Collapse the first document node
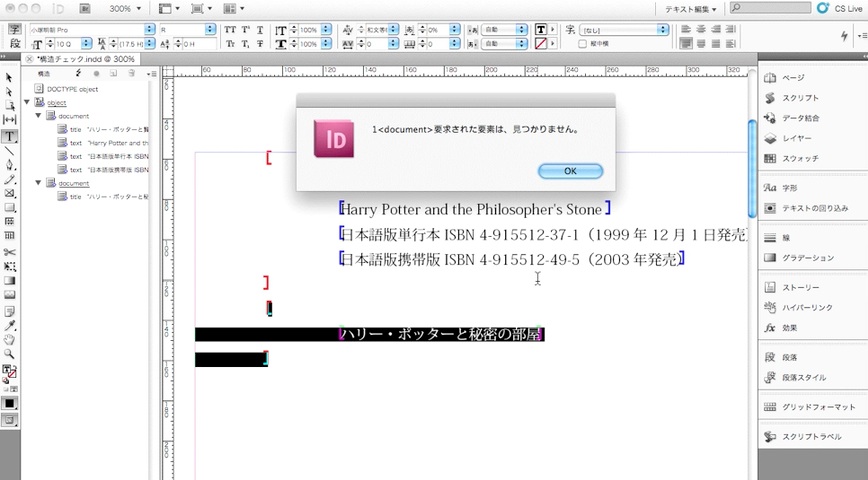The image size is (868, 480). pos(38,116)
